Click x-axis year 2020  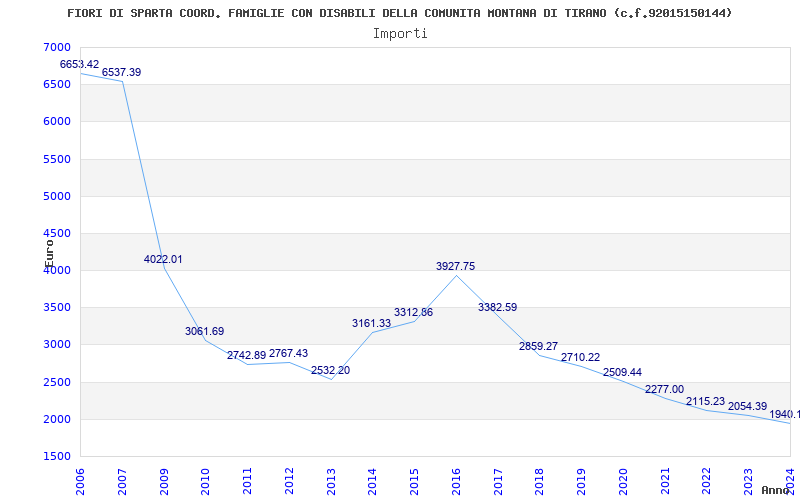click(623, 481)
